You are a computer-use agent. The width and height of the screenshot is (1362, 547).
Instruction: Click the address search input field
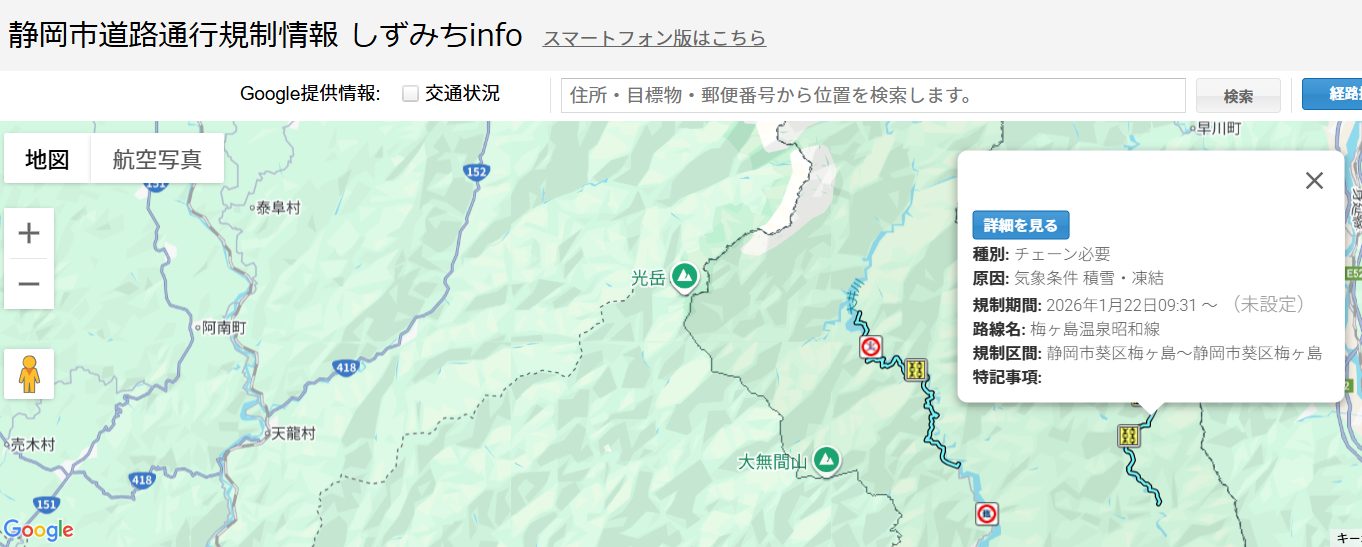(x=873, y=96)
